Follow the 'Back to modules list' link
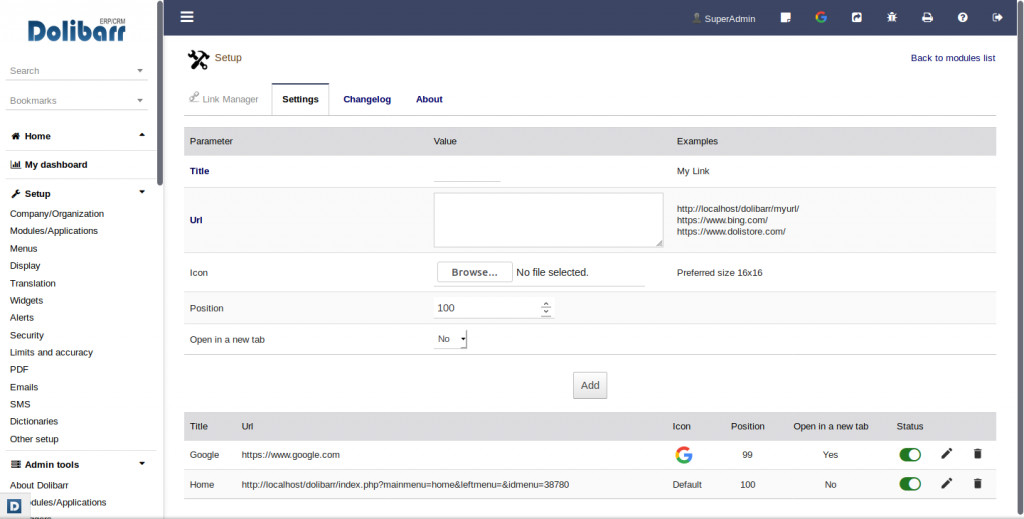The width and height of the screenshot is (1024, 519). click(952, 58)
